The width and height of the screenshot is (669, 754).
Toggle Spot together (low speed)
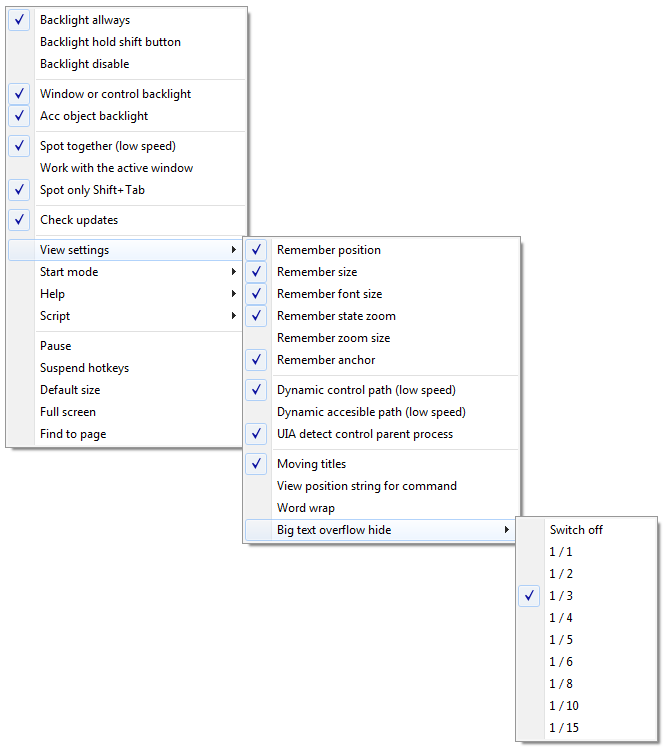[x=127, y=146]
